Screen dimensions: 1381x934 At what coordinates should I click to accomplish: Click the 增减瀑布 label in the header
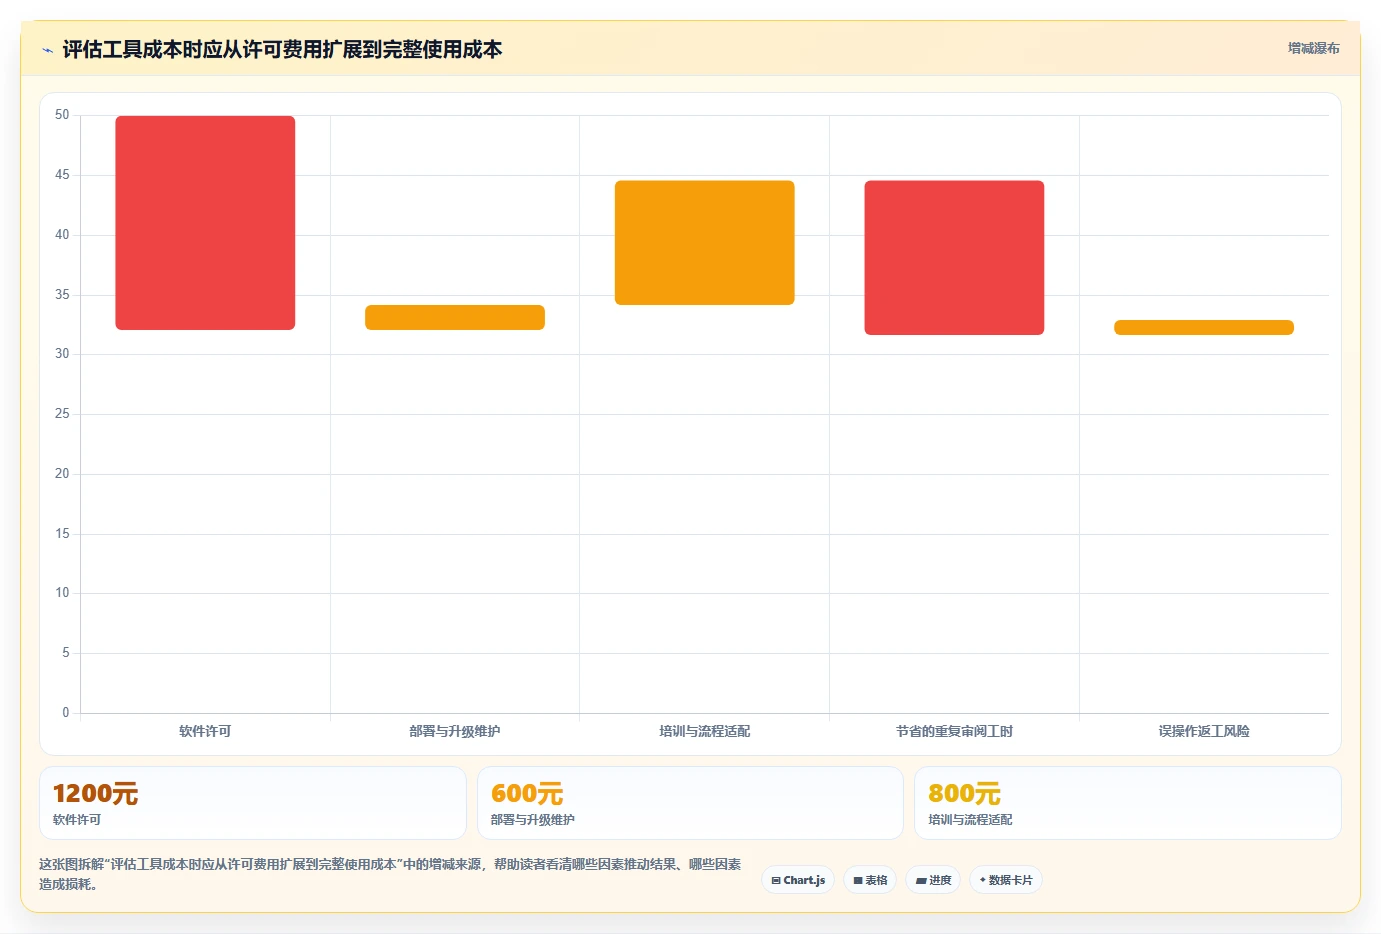click(x=1313, y=48)
